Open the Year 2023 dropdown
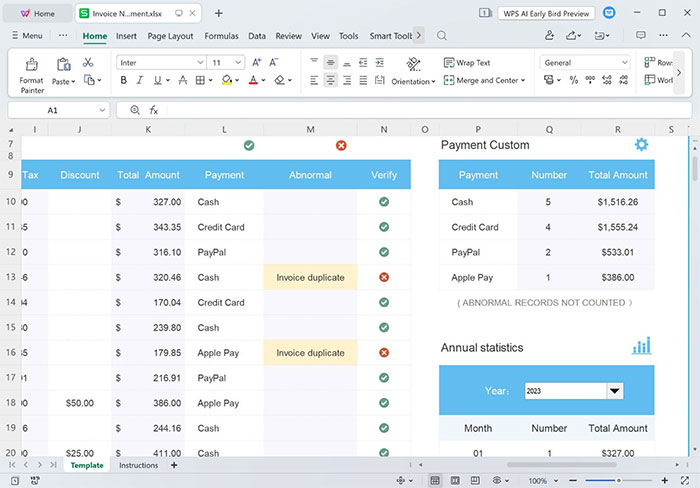The width and height of the screenshot is (700, 488). [615, 391]
